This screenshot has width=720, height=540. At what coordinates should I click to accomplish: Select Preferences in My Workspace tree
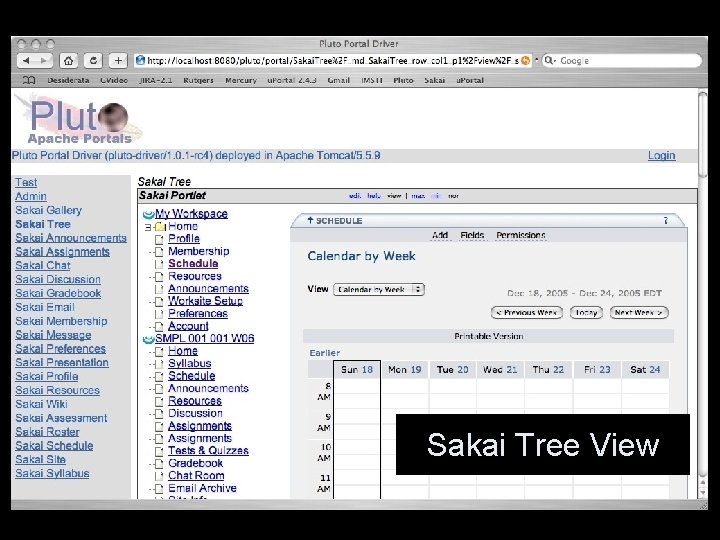click(x=198, y=314)
